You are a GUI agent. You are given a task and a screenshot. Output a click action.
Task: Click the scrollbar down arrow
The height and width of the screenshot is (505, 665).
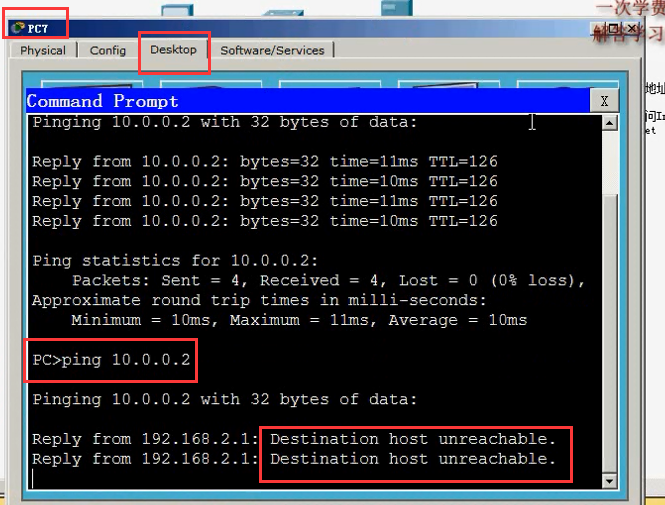pyautogui.click(x=609, y=481)
